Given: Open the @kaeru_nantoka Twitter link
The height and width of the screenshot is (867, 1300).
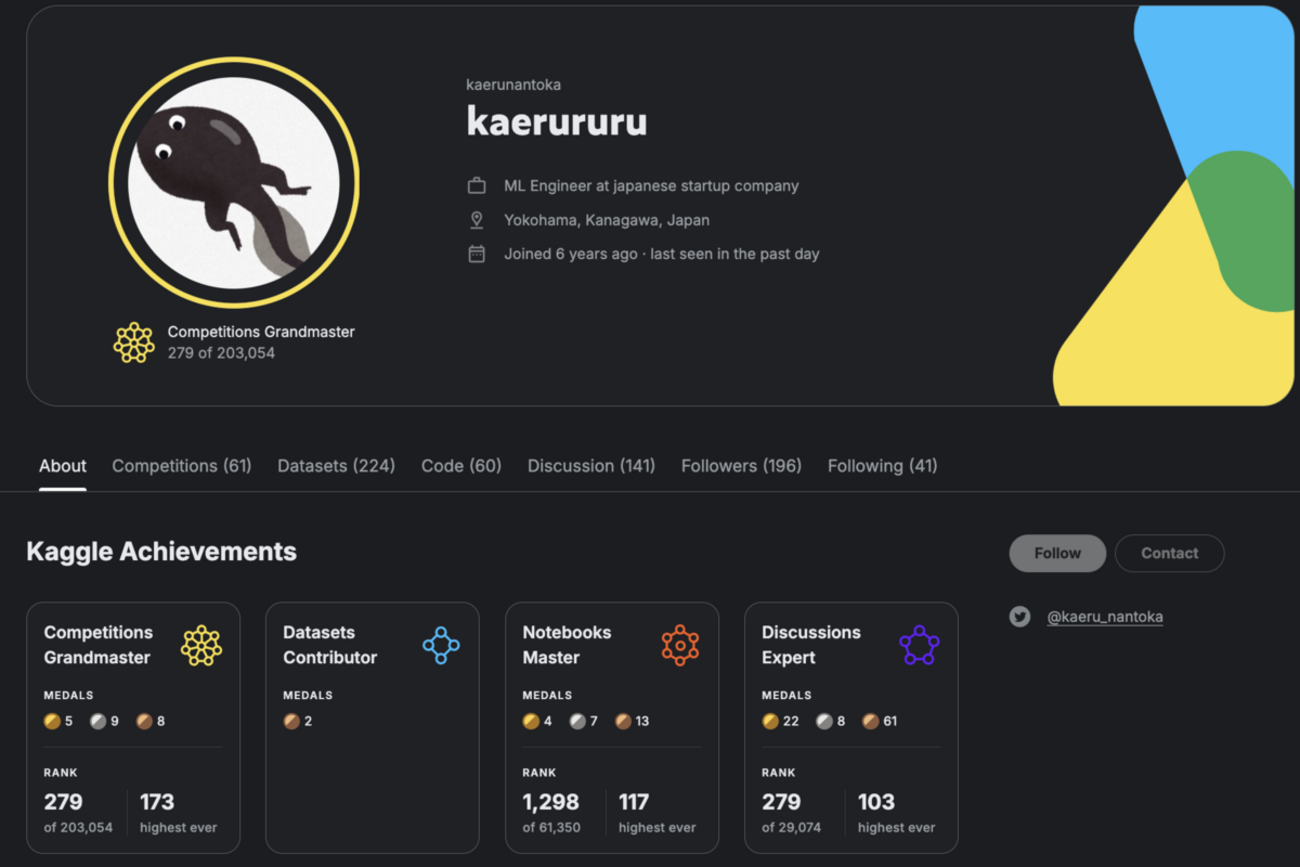Looking at the screenshot, I should (x=1104, y=616).
